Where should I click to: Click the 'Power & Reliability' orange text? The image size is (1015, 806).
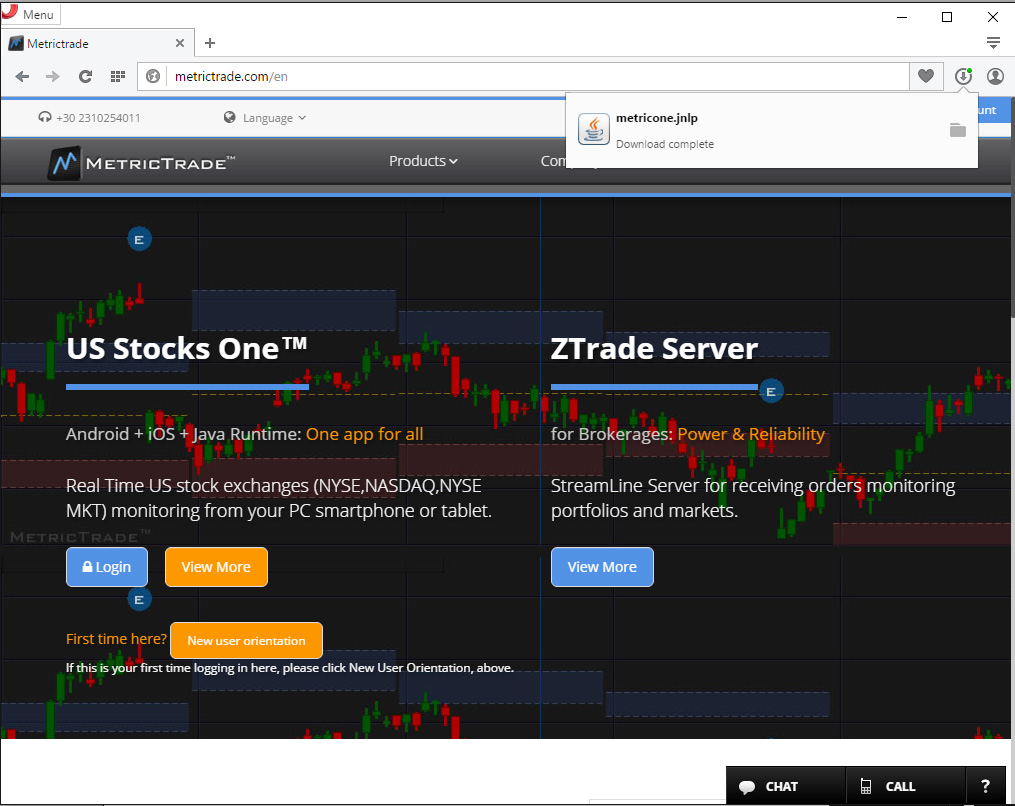[751, 434]
